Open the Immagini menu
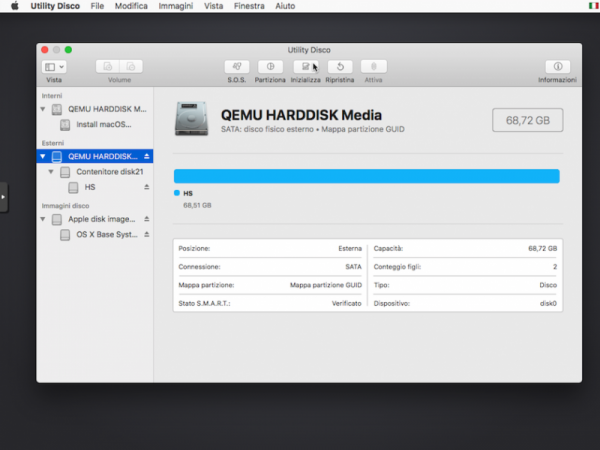 coord(175,6)
